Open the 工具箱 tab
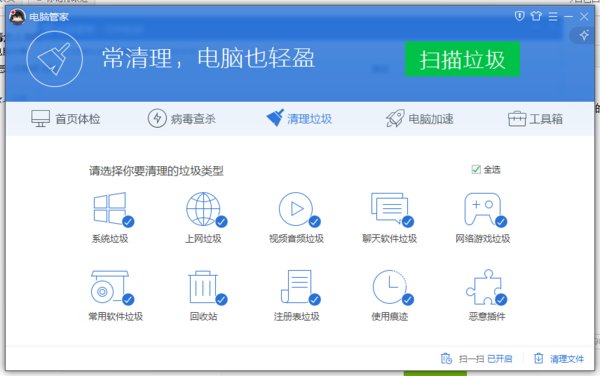 point(535,119)
